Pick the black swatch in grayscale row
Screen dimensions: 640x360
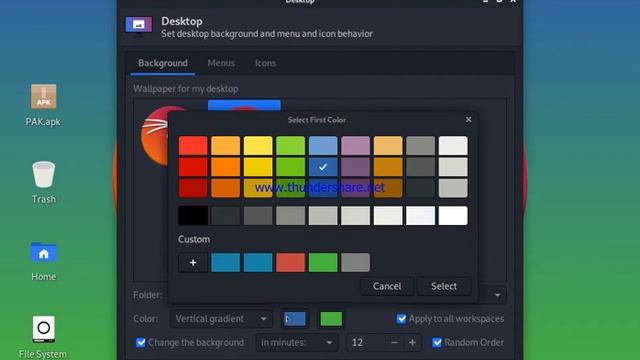tap(193, 216)
